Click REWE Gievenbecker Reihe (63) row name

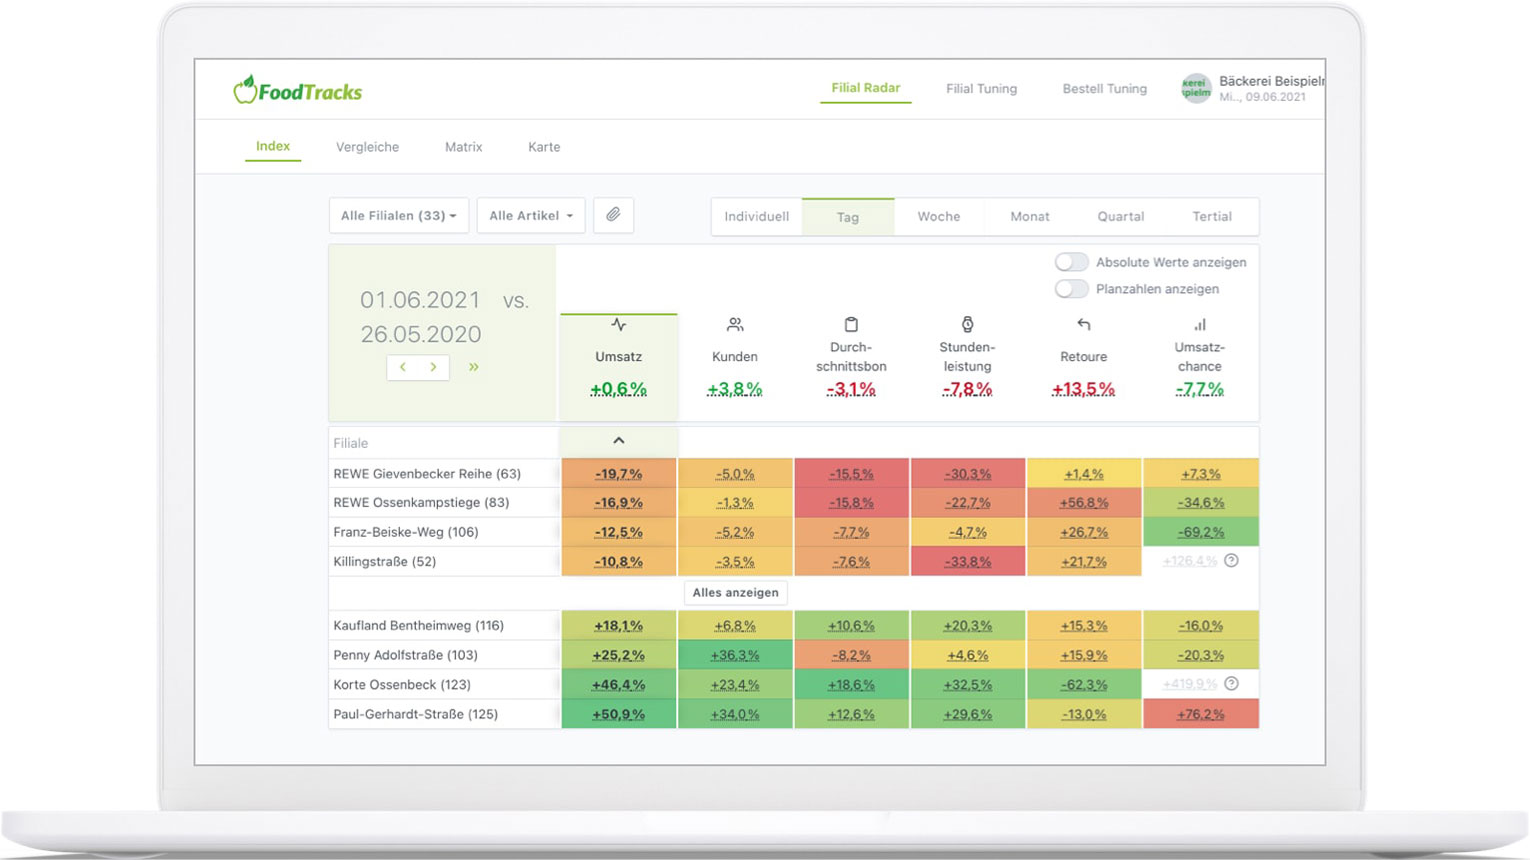pyautogui.click(x=427, y=474)
